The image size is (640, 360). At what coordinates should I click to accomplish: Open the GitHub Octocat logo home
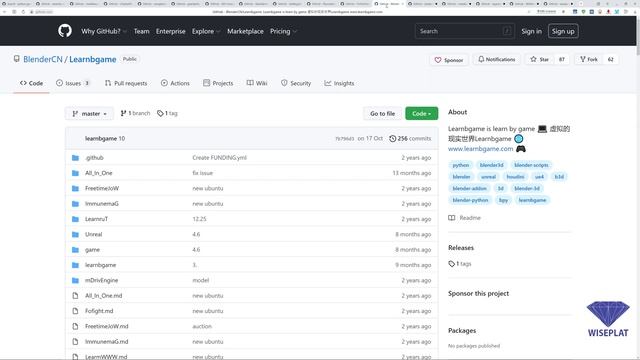click(x=64, y=31)
